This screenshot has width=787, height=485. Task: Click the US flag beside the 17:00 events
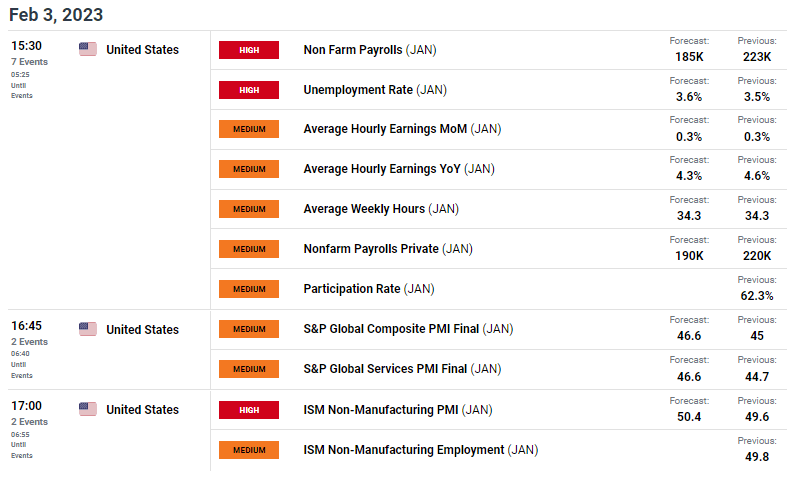click(87, 409)
